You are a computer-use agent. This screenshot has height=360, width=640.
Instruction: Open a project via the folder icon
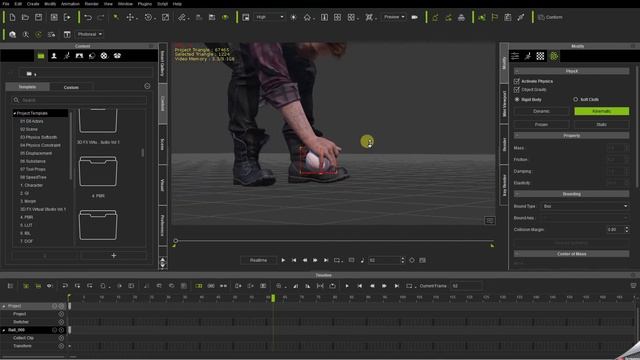25,17
